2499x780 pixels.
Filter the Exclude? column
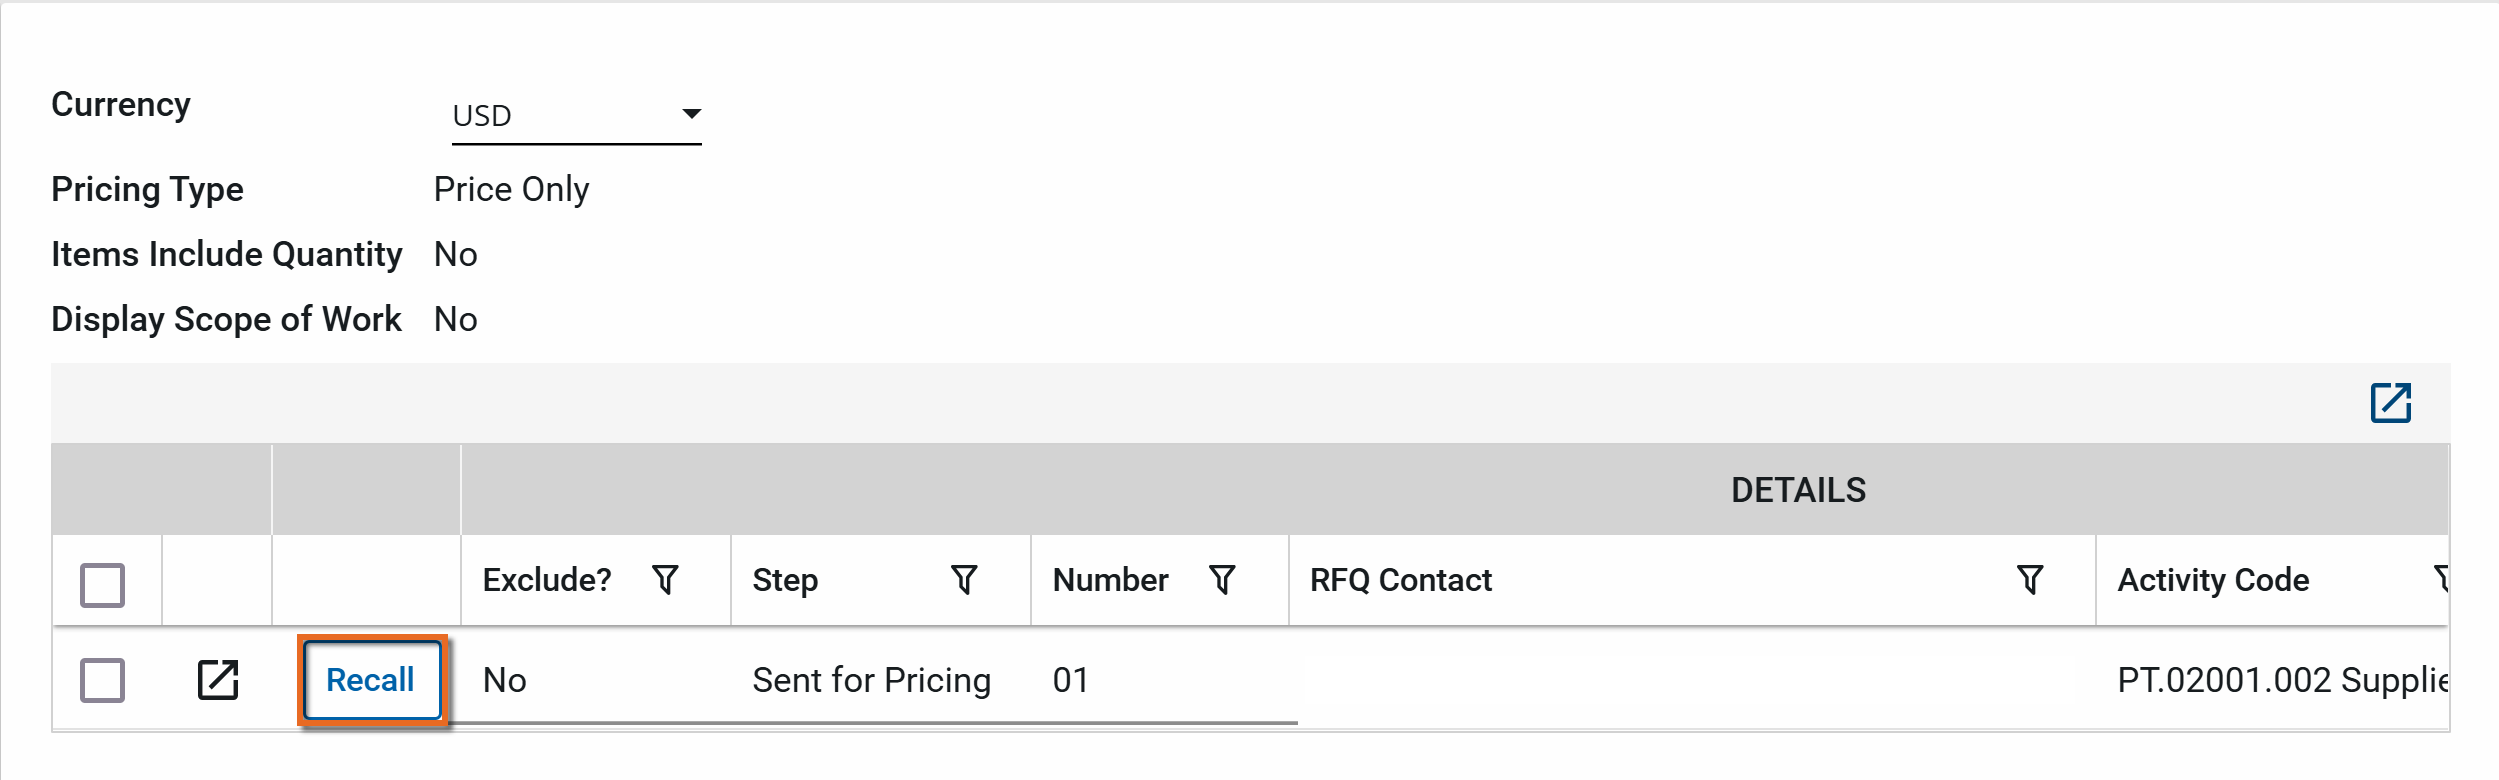click(665, 580)
